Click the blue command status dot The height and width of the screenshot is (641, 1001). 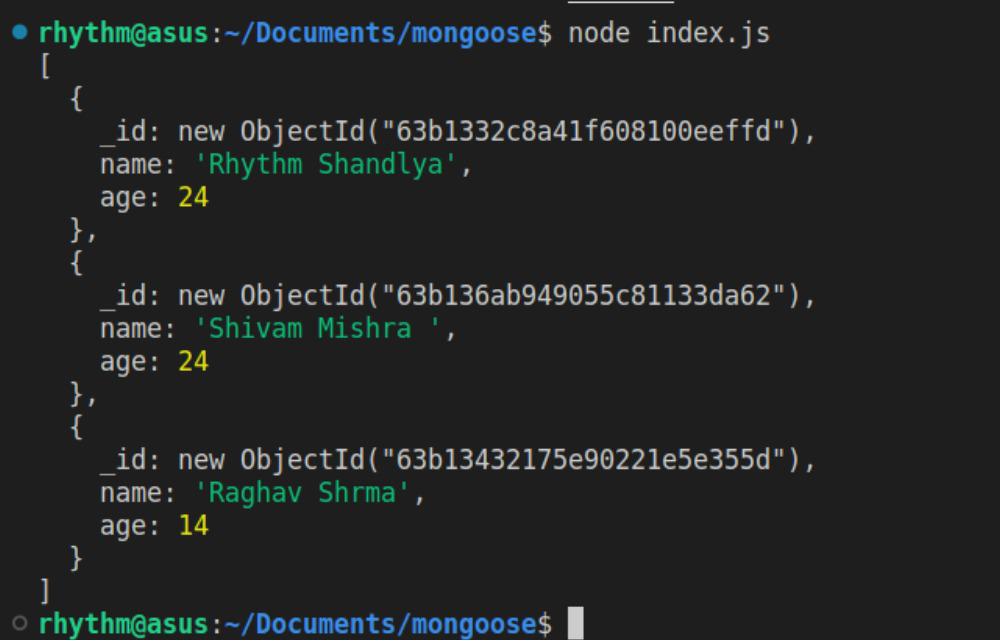[x=20, y=31]
